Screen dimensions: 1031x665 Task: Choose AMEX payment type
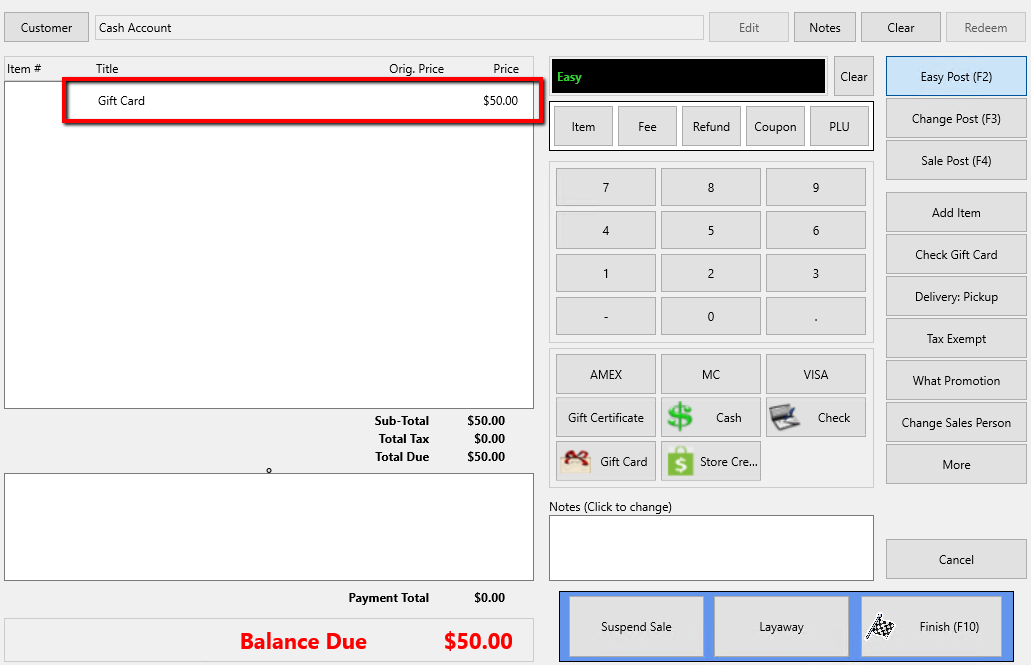coord(606,374)
